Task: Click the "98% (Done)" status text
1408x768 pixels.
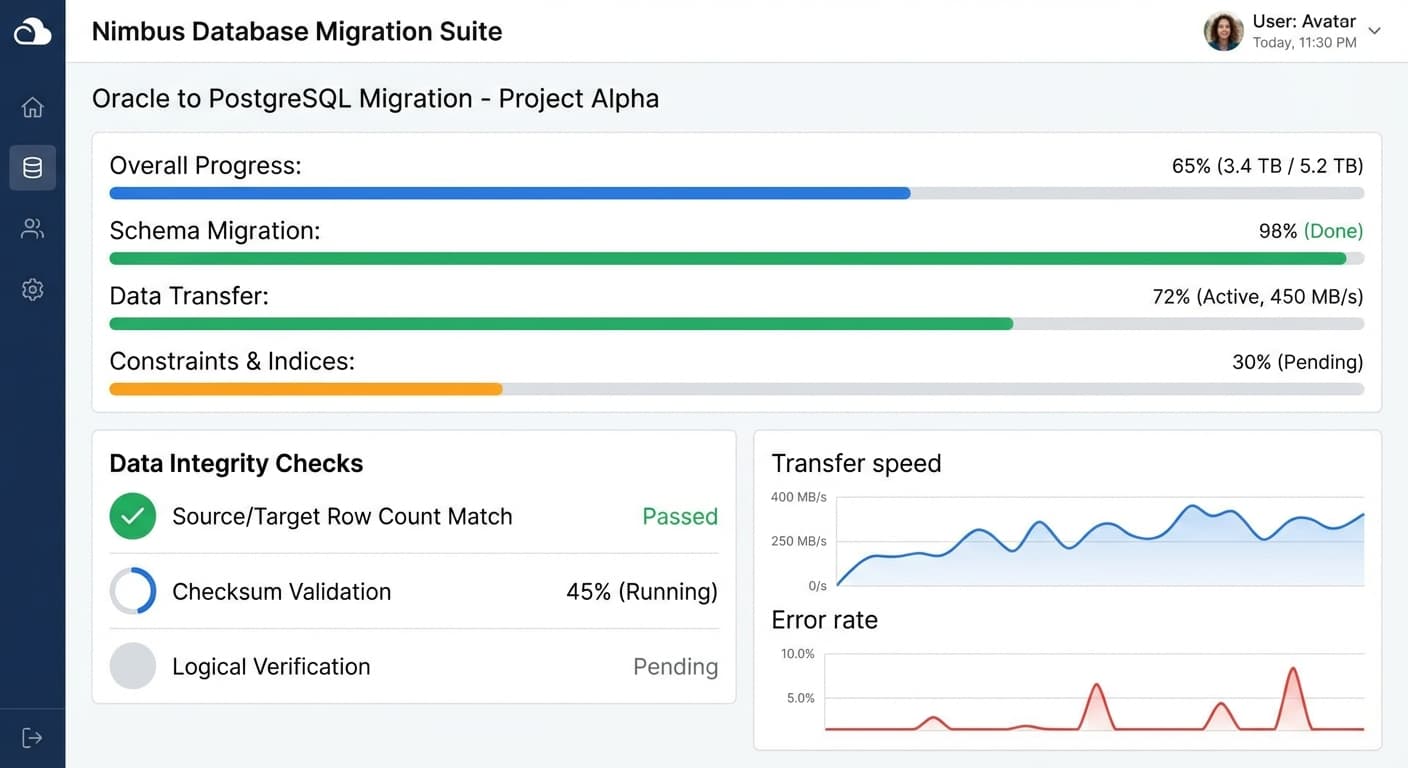Action: click(x=1311, y=231)
